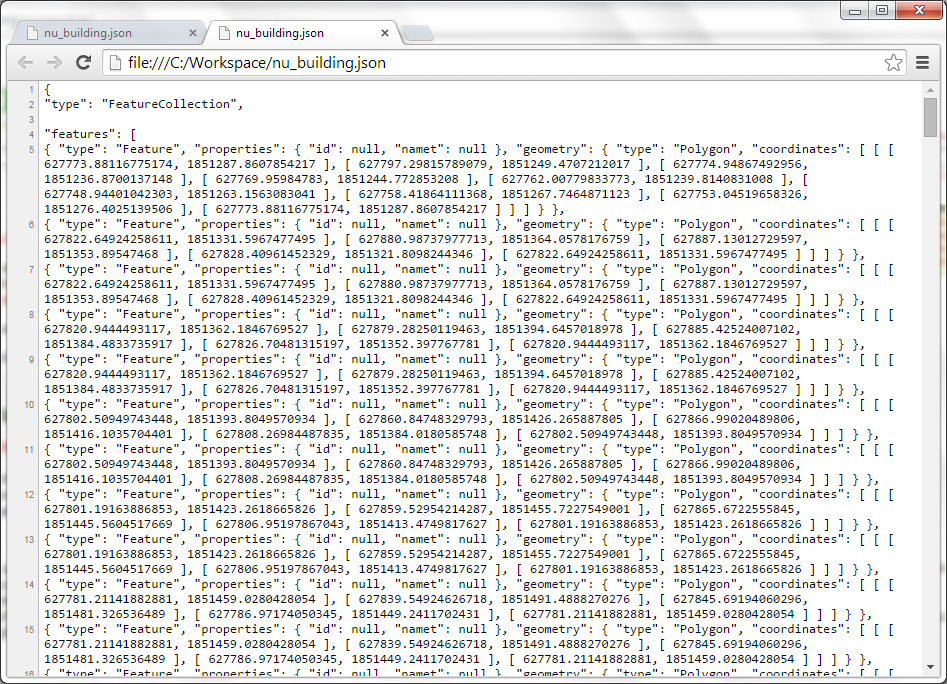Click the value 627762.00779833773
Image resolution: width=947 pixels, height=684 pixels.
[565, 179]
